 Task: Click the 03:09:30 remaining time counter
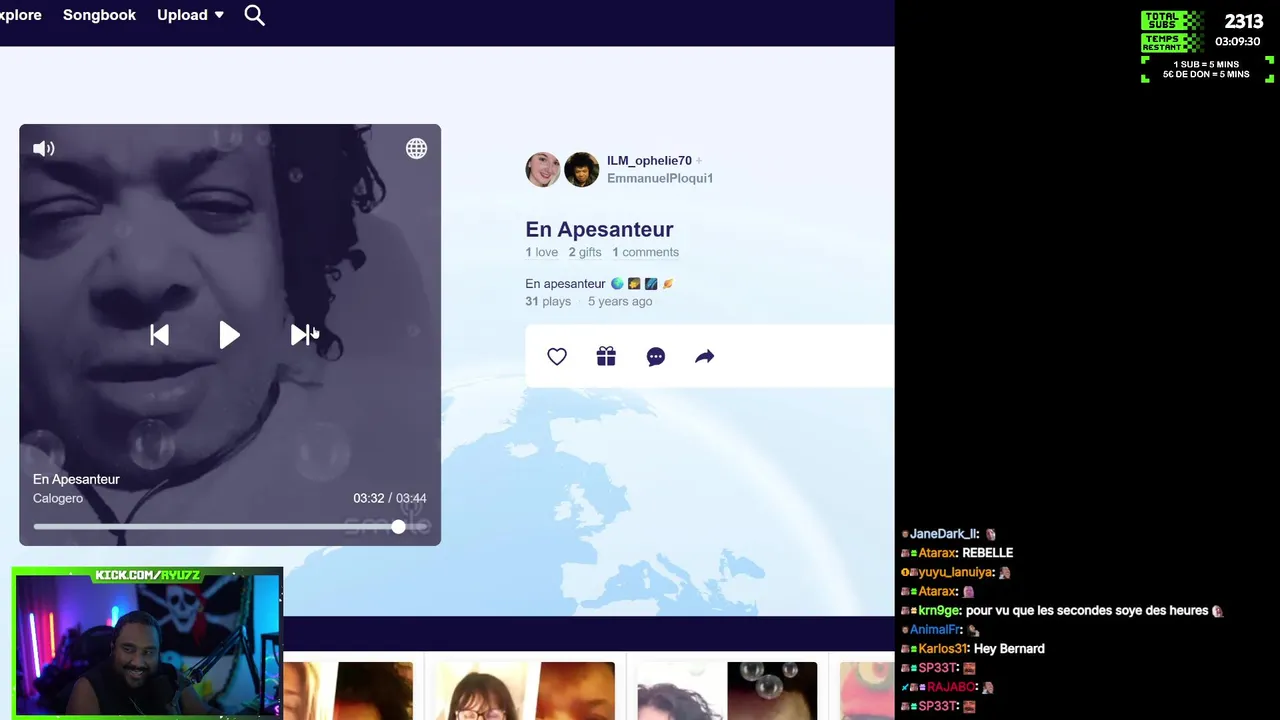1237,42
